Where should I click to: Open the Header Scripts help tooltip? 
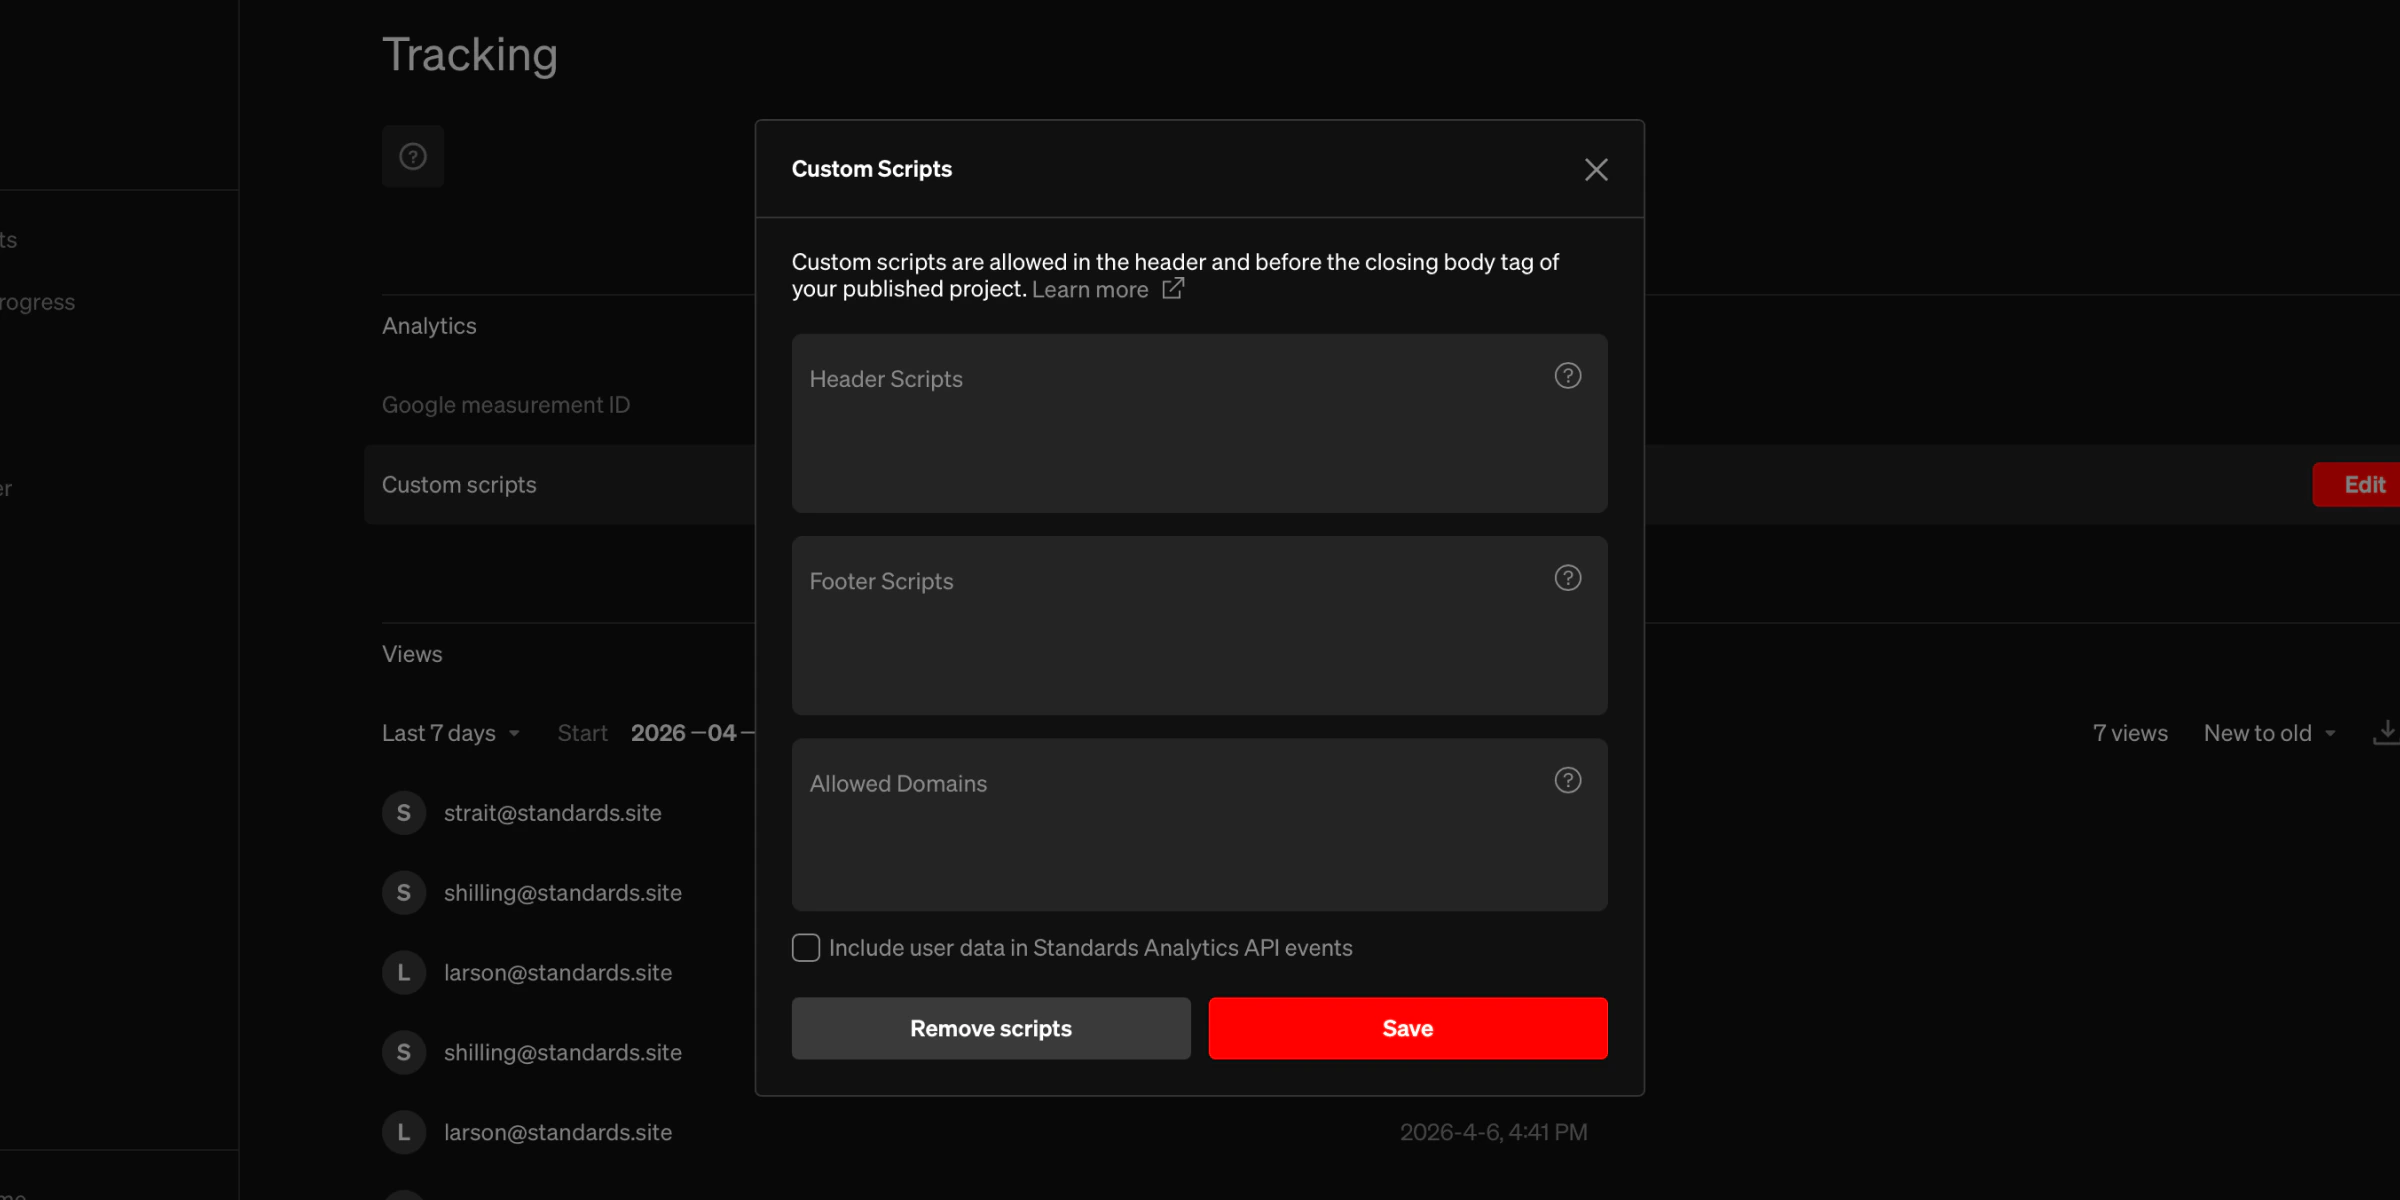coord(1567,376)
